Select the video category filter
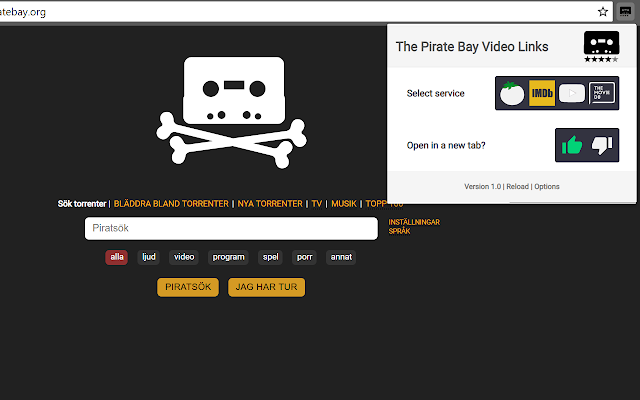This screenshot has width=640, height=400. [184, 257]
